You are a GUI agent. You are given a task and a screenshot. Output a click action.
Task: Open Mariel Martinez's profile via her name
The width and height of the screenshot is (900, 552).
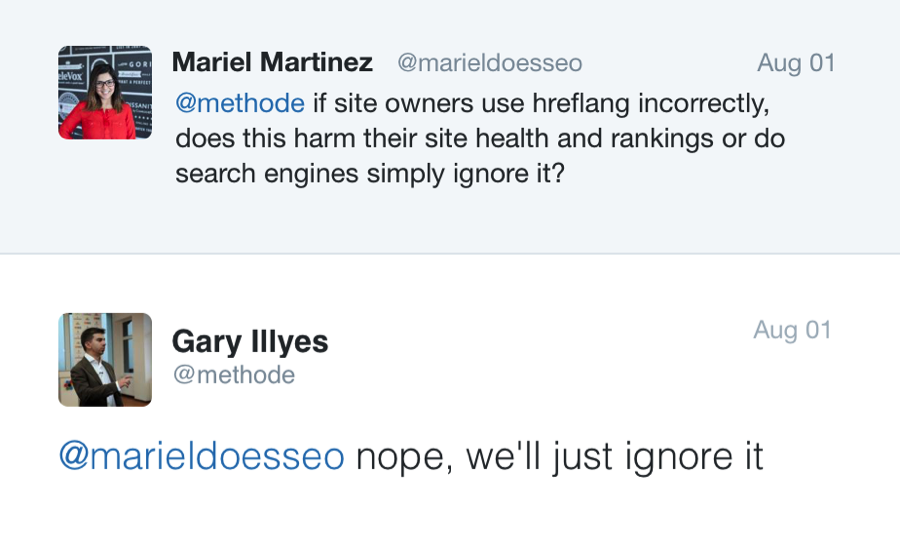(x=272, y=62)
